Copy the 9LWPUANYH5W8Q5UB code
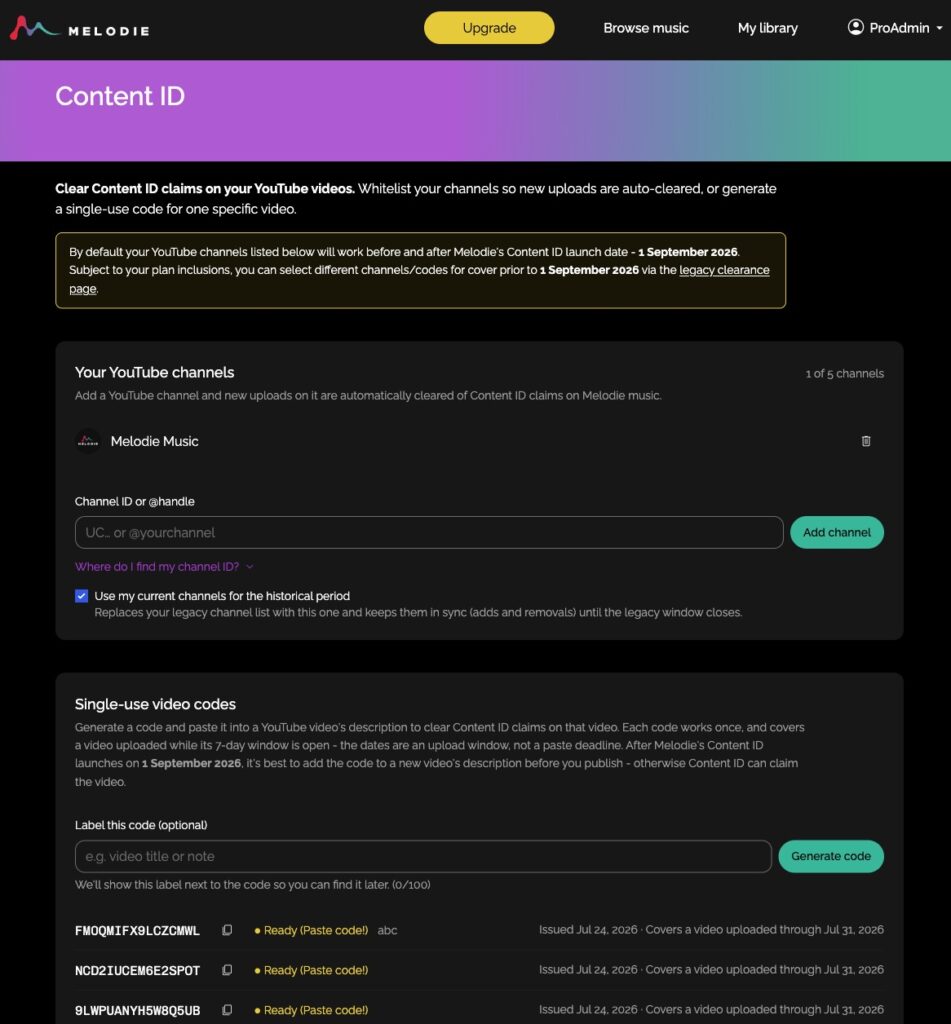Viewport: 951px width, 1024px height. click(227, 1010)
